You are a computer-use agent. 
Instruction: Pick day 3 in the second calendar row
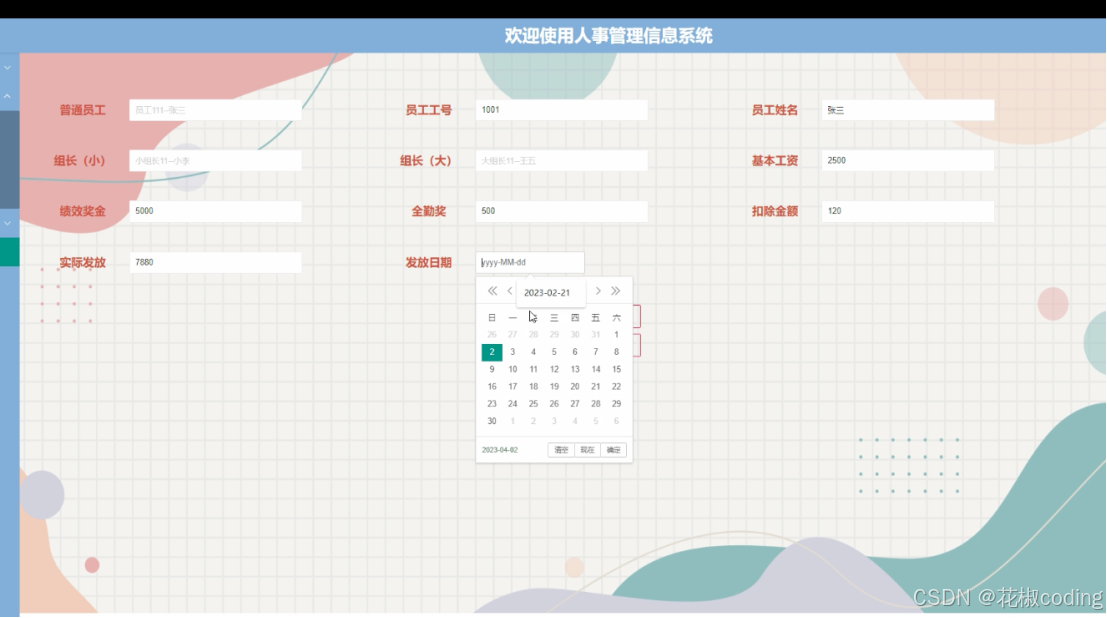(513, 352)
